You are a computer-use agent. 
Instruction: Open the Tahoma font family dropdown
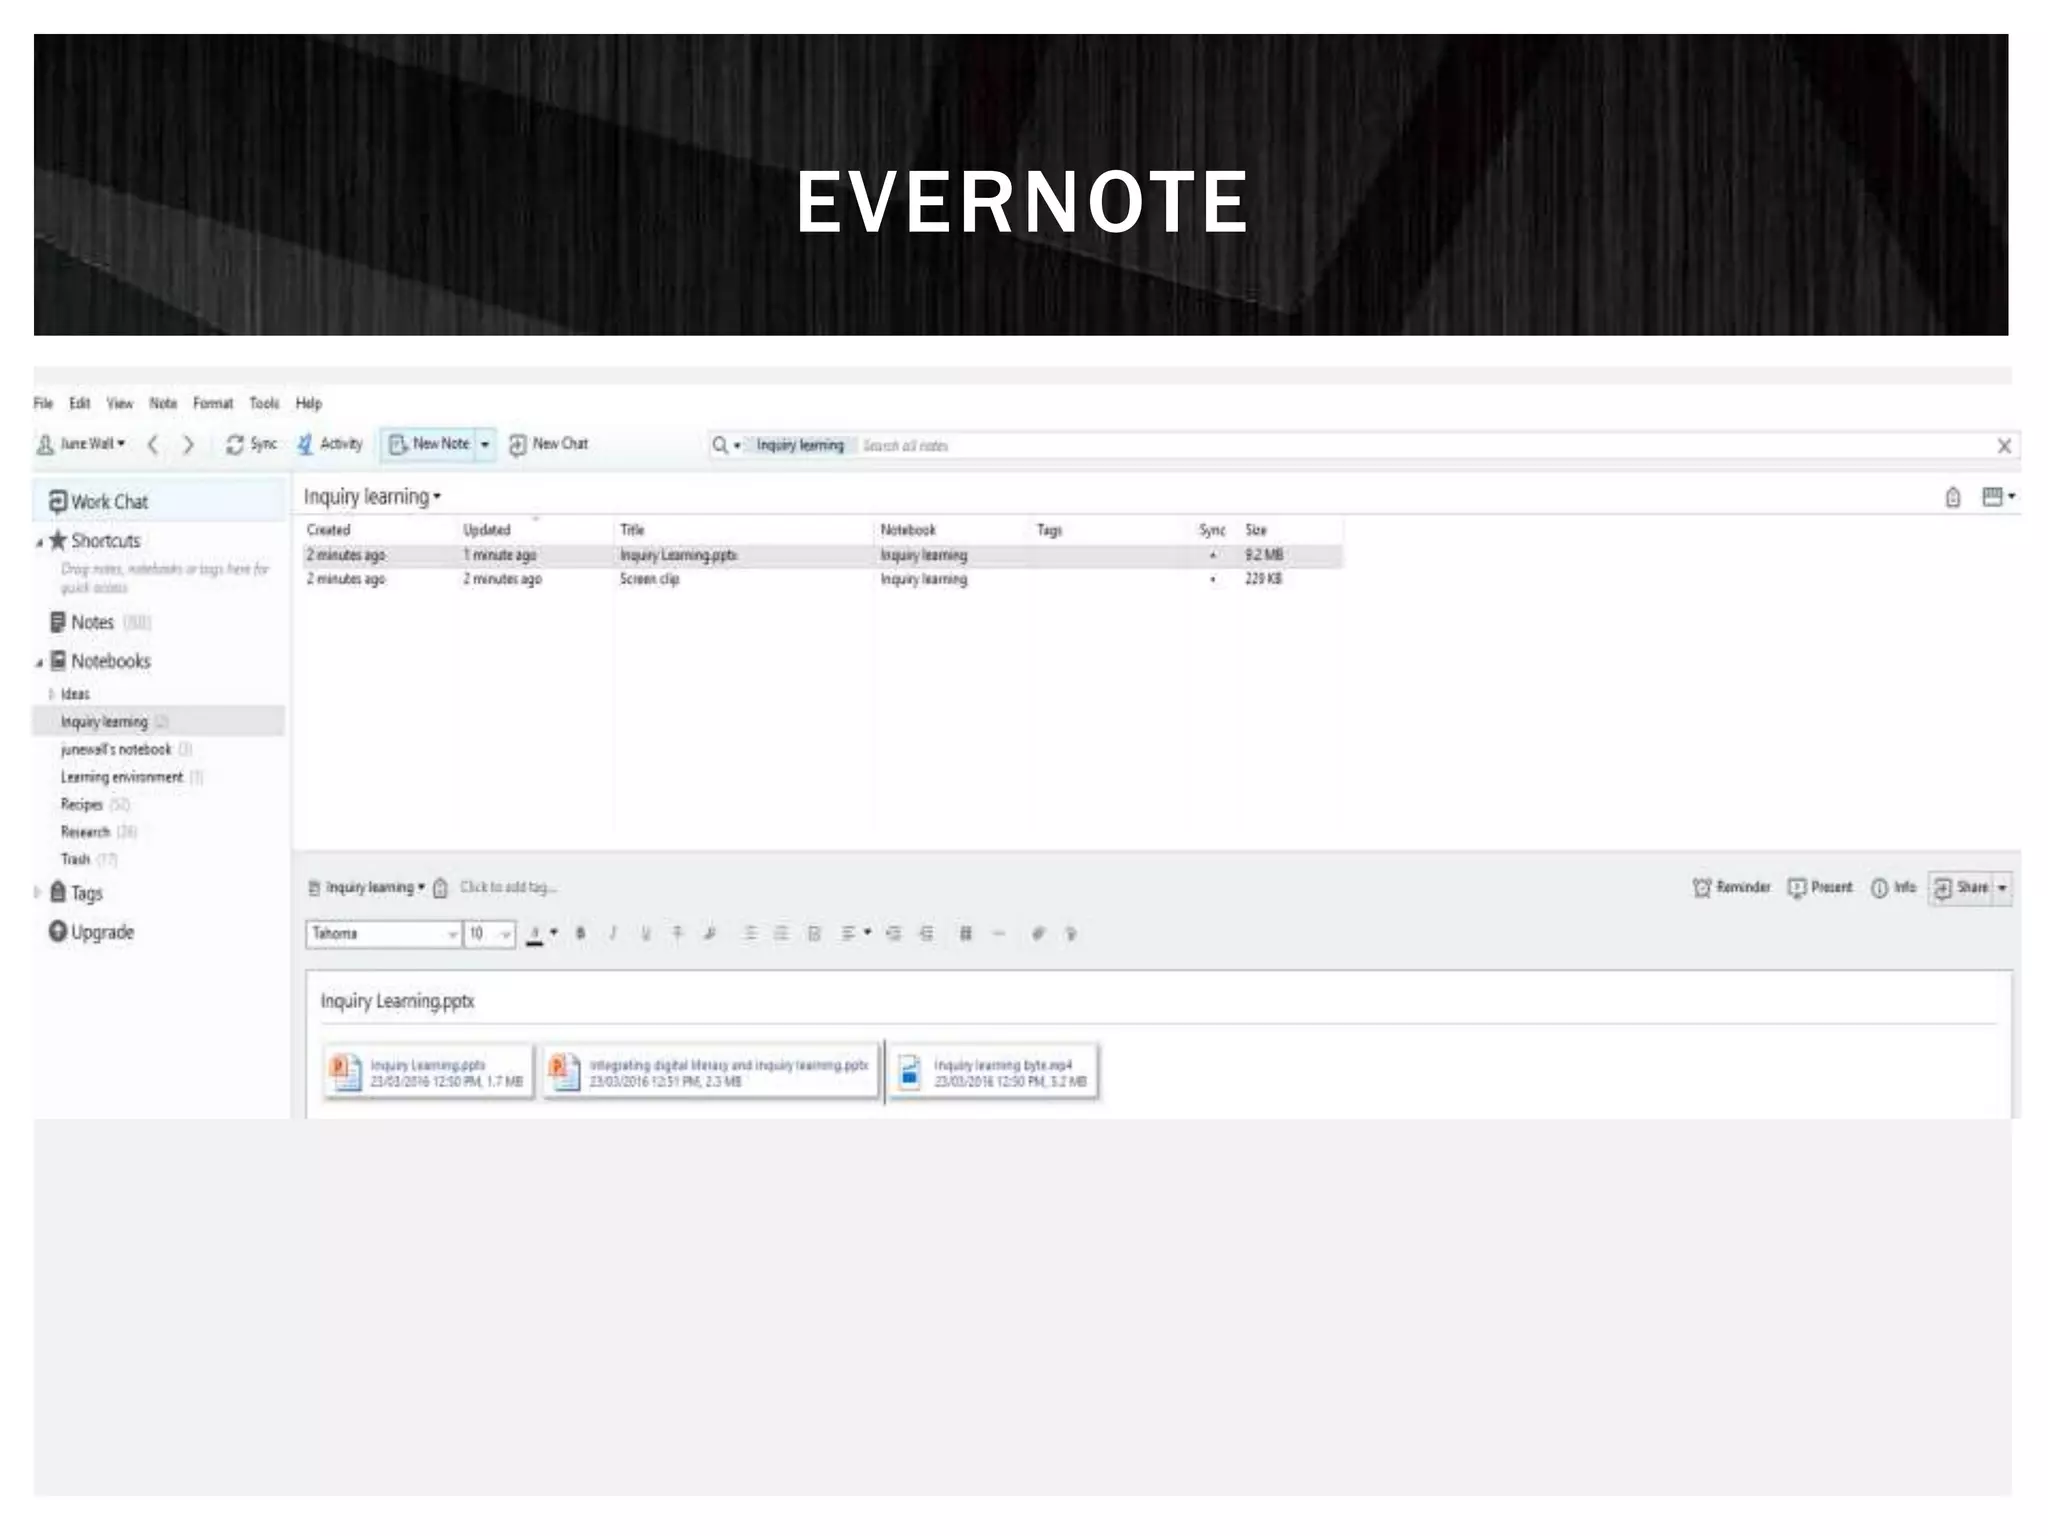point(383,934)
